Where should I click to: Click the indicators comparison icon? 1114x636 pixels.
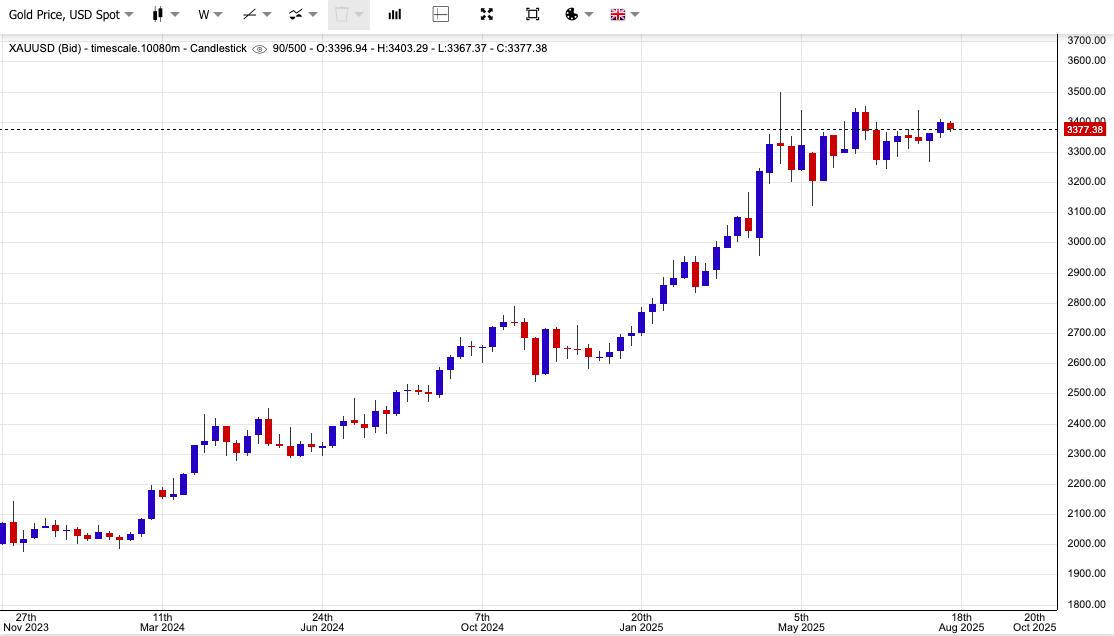[296, 14]
